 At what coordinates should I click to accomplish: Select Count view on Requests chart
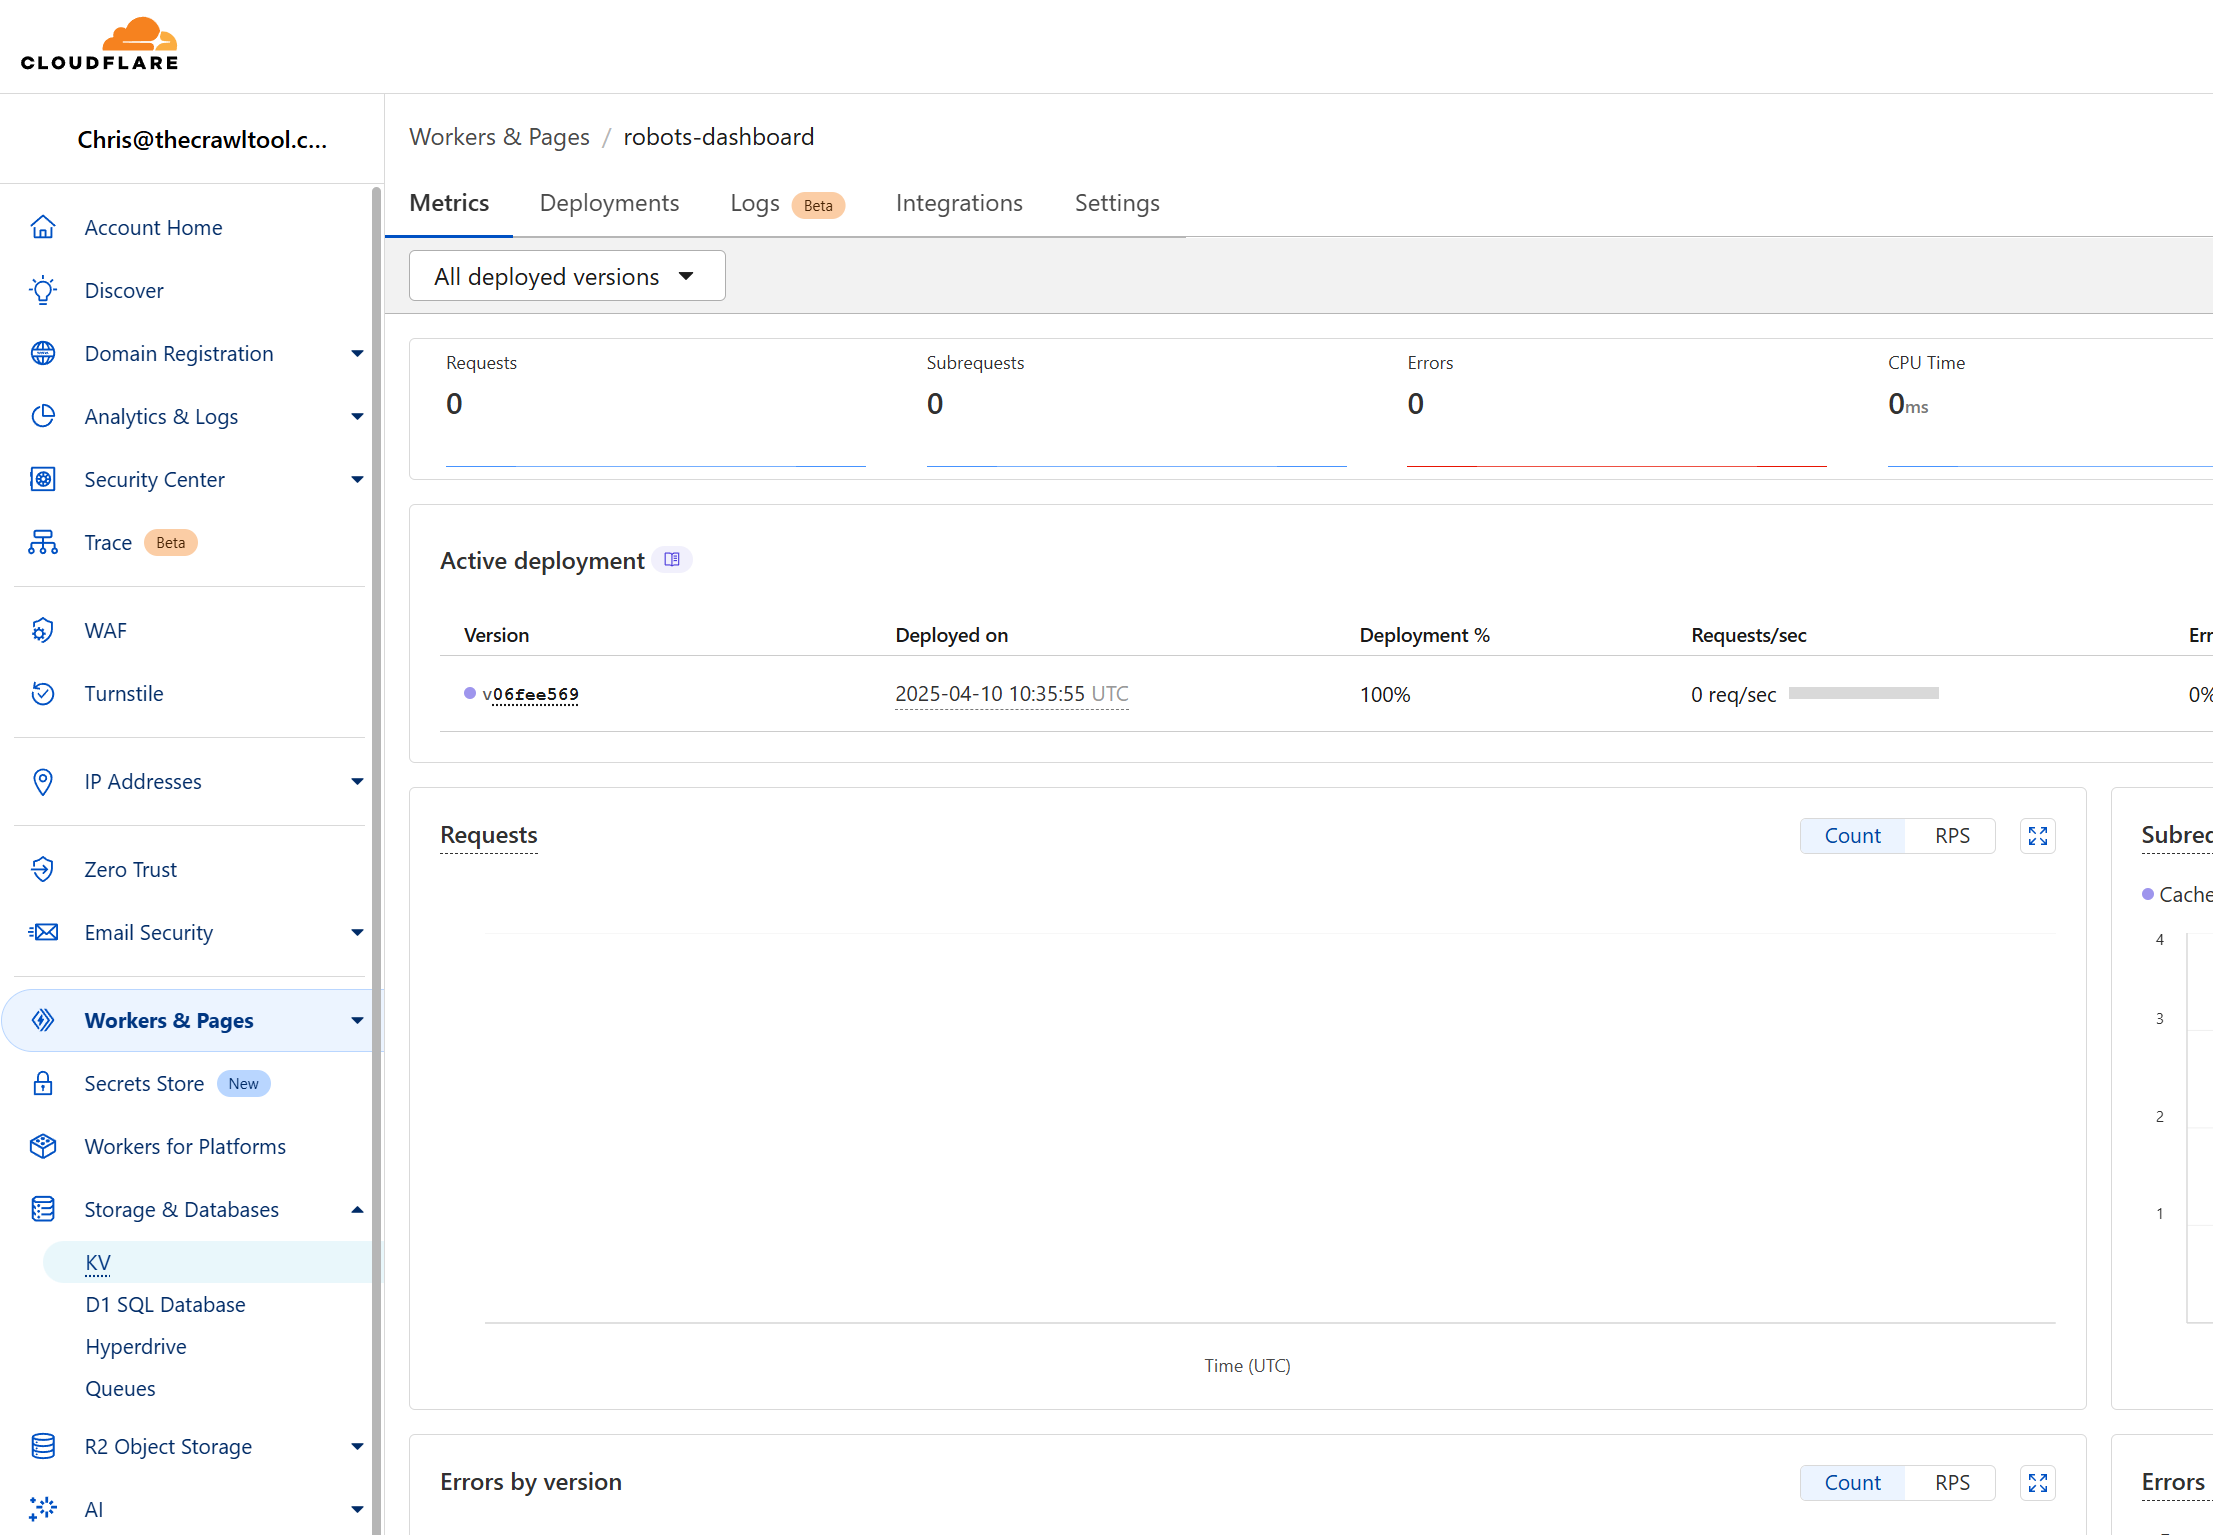pos(1852,836)
